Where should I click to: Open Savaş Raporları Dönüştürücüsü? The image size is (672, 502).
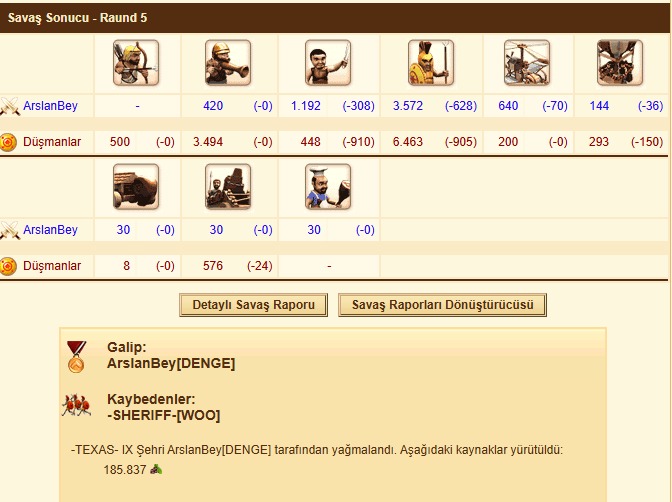point(442,305)
